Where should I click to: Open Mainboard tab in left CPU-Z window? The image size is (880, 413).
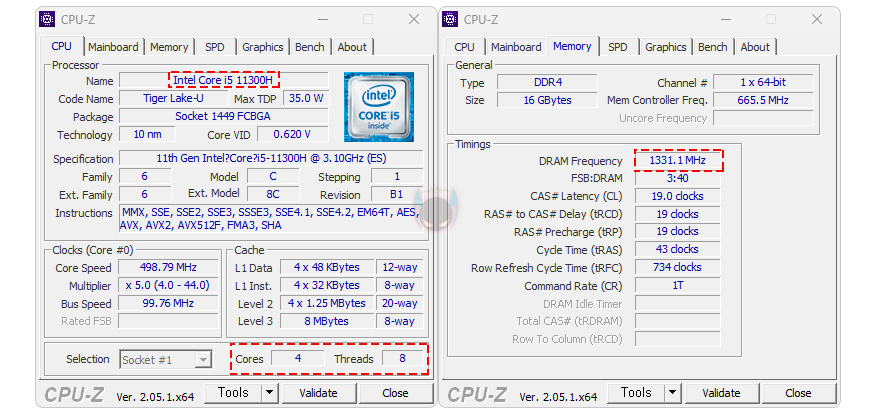pos(113,47)
